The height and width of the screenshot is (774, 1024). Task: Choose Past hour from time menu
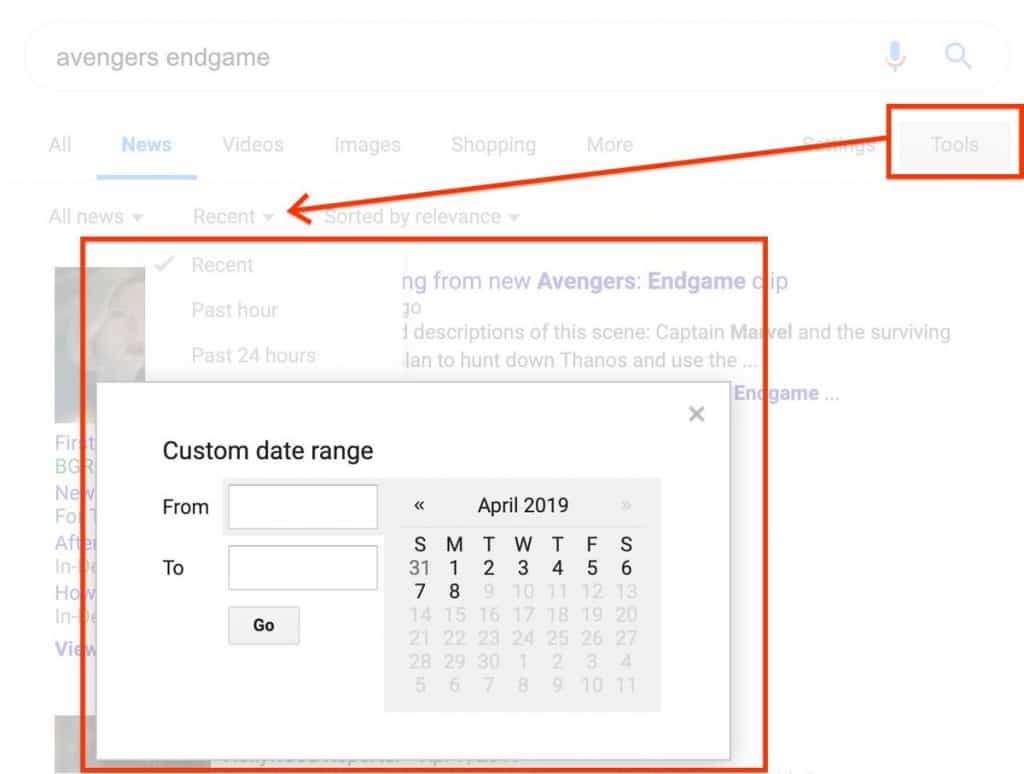point(235,310)
